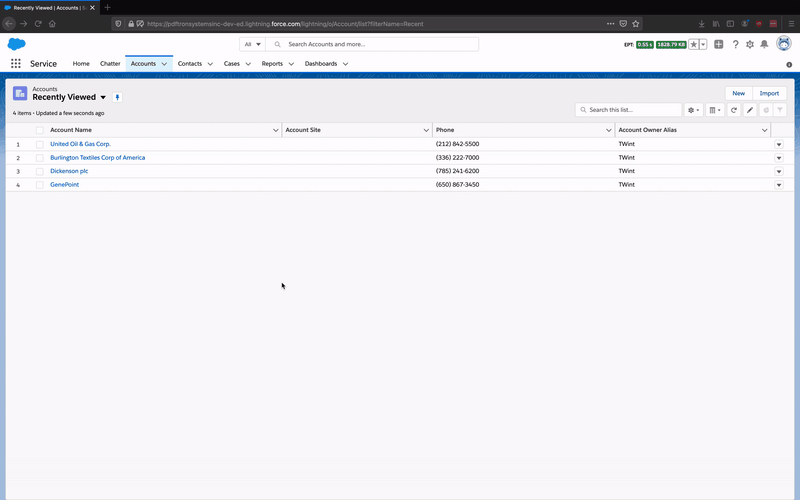Open Burlington Textiles Corp of America account
This screenshot has height=500, width=800.
97,158
